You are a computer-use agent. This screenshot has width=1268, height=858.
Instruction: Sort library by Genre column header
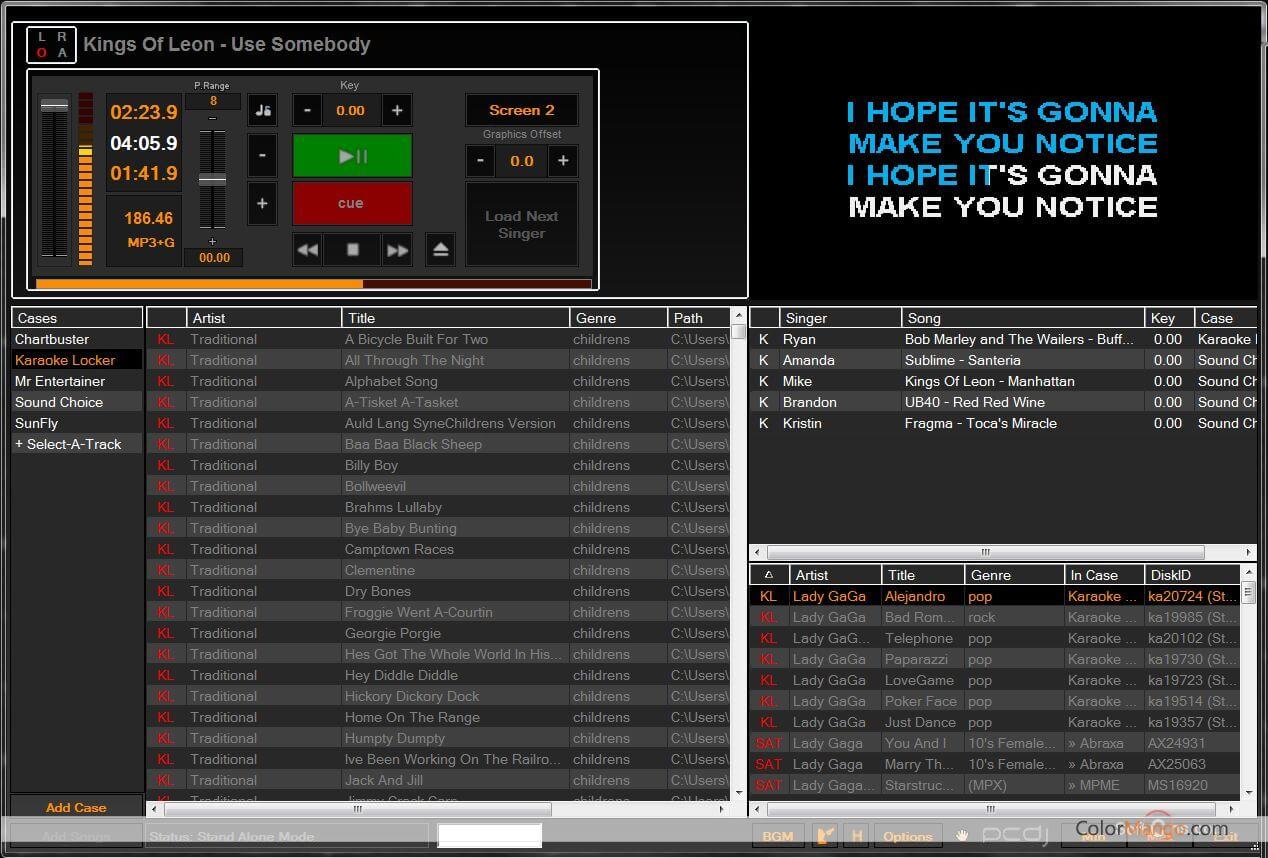pos(618,318)
